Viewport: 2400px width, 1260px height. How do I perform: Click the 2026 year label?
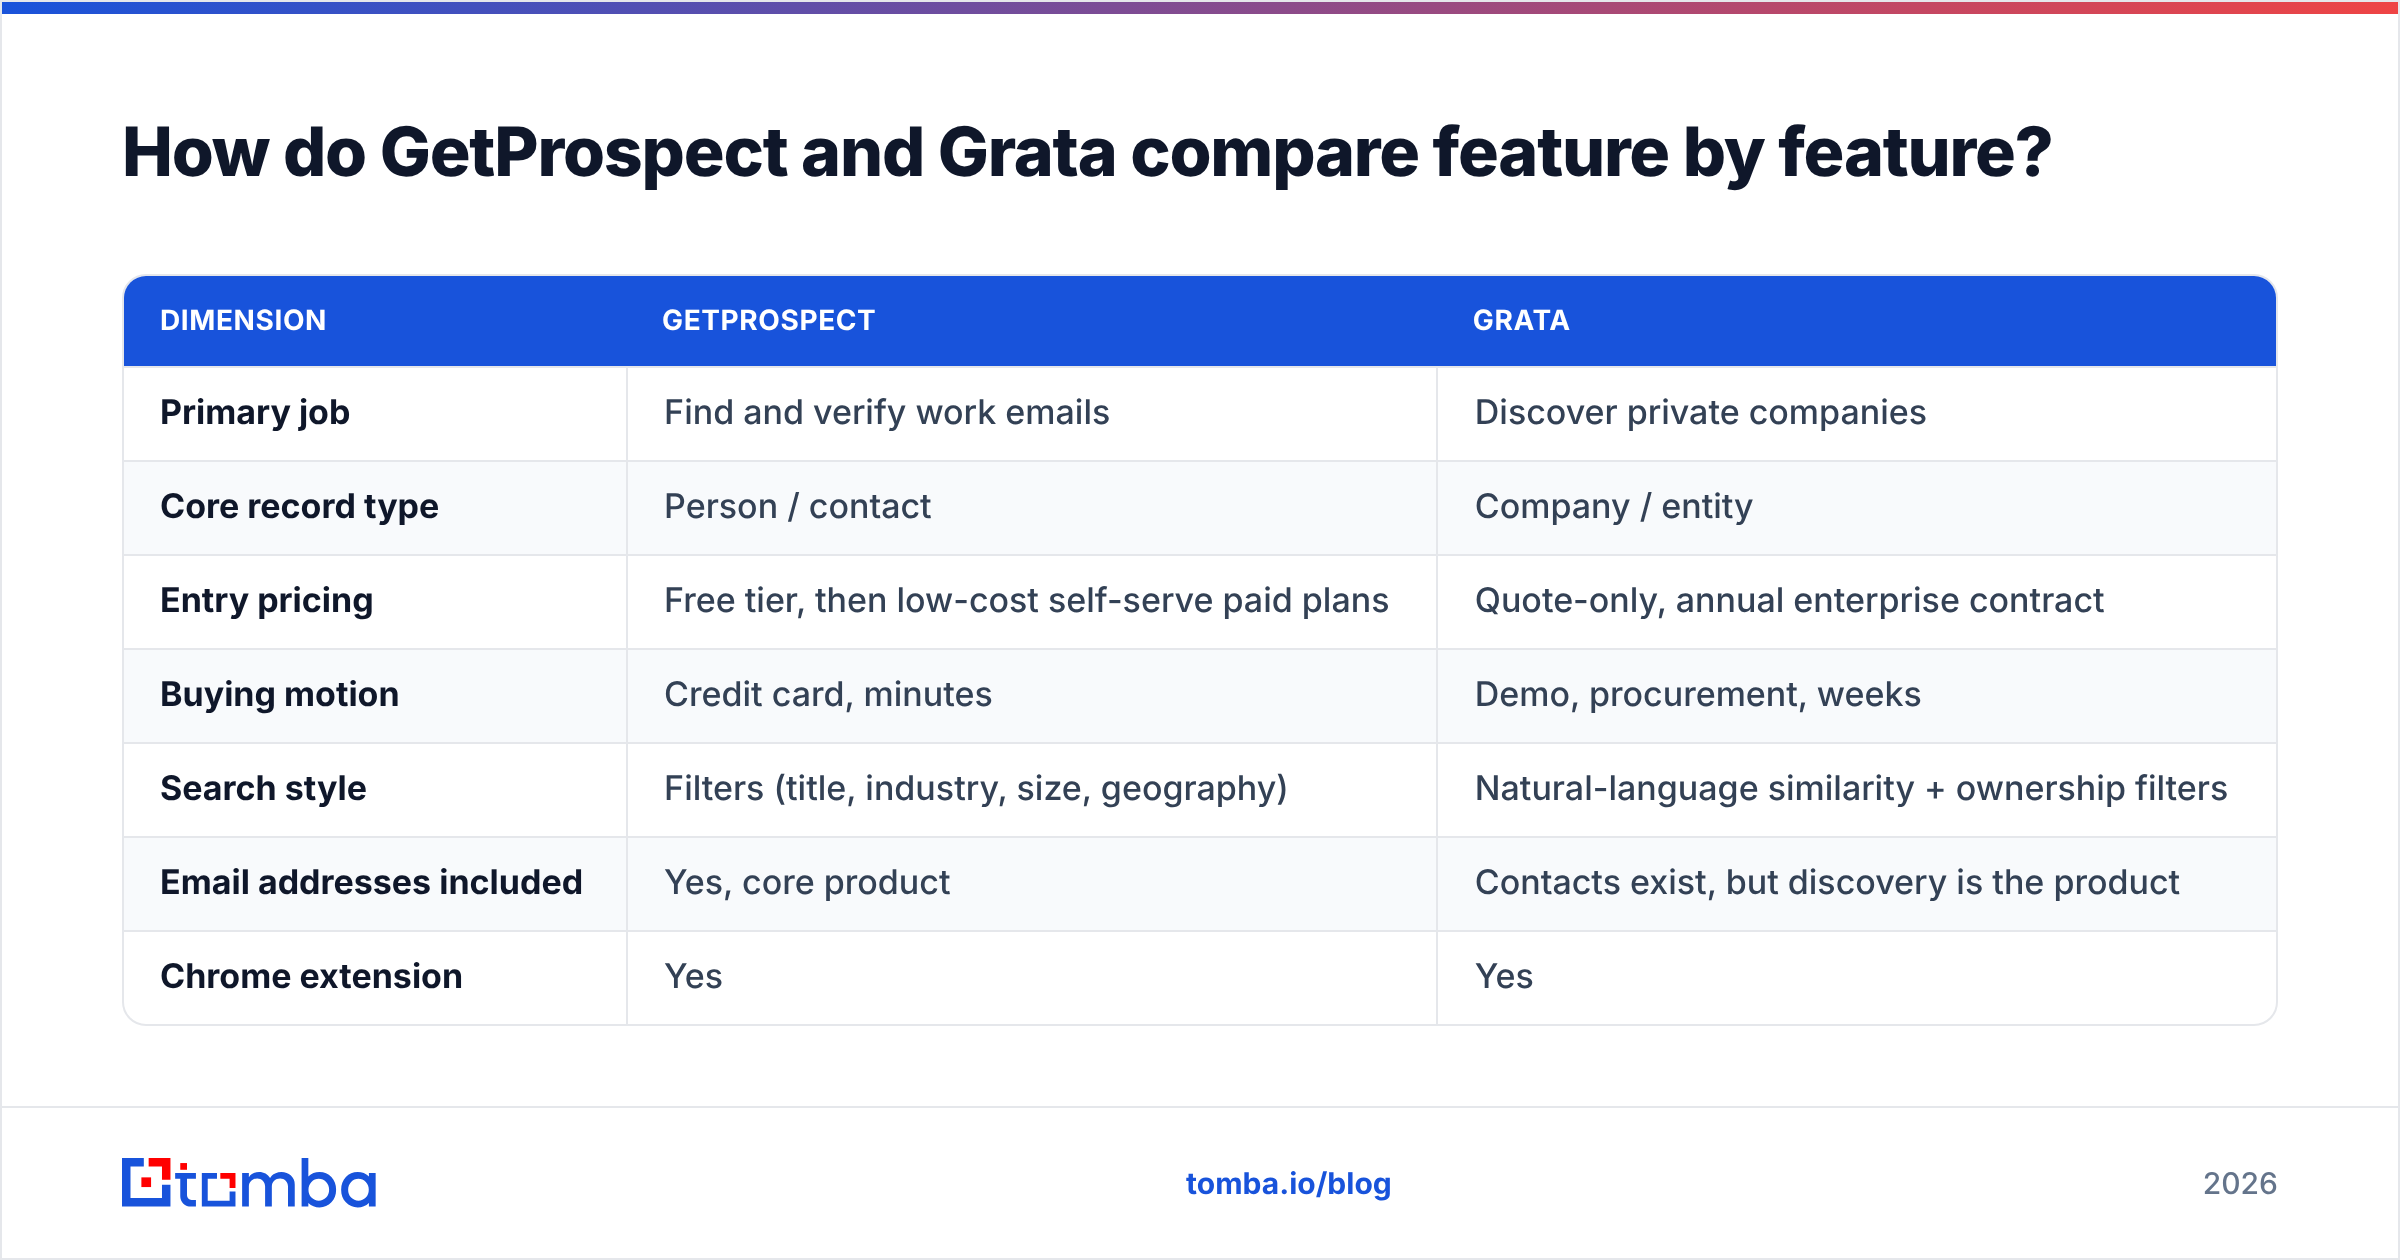pos(2240,1184)
